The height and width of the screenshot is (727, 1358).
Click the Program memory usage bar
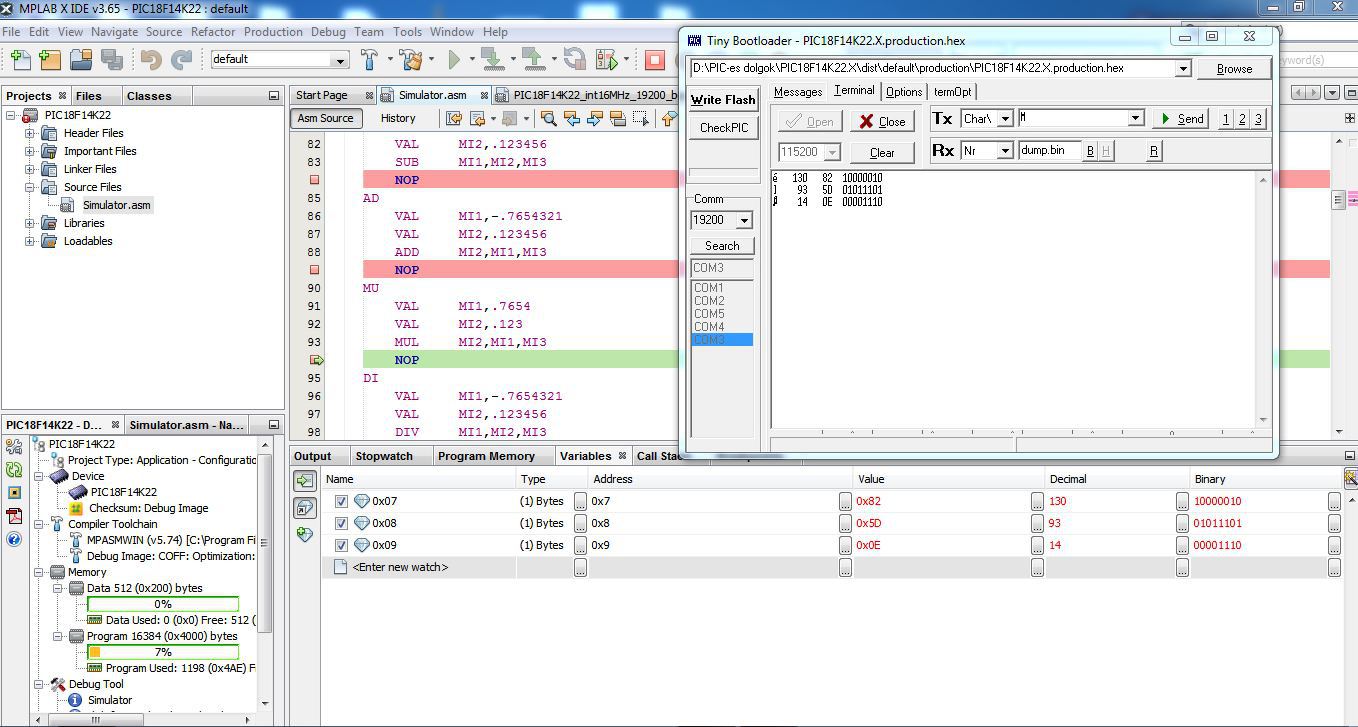coord(163,652)
